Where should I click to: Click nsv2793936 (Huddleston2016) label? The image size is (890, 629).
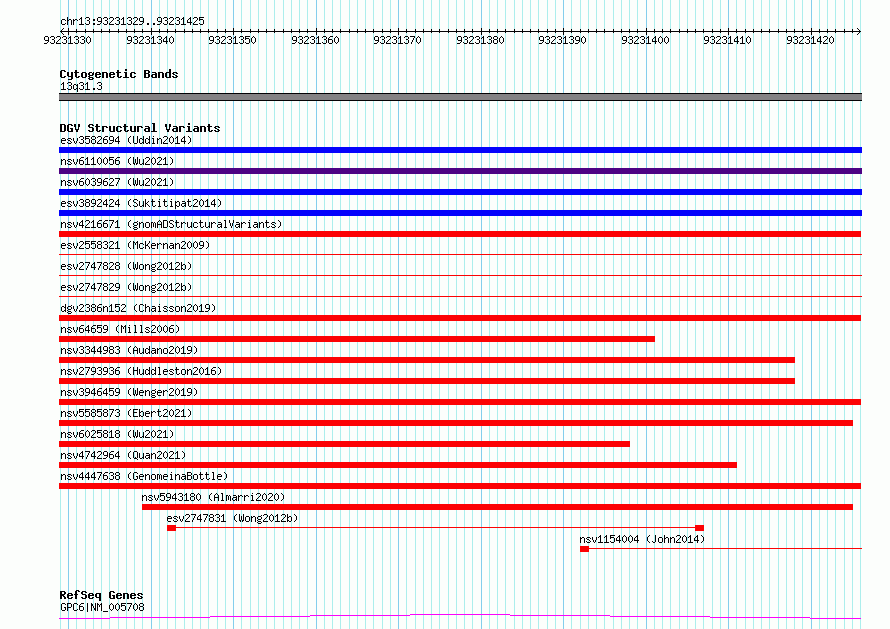pyautogui.click(x=141, y=371)
